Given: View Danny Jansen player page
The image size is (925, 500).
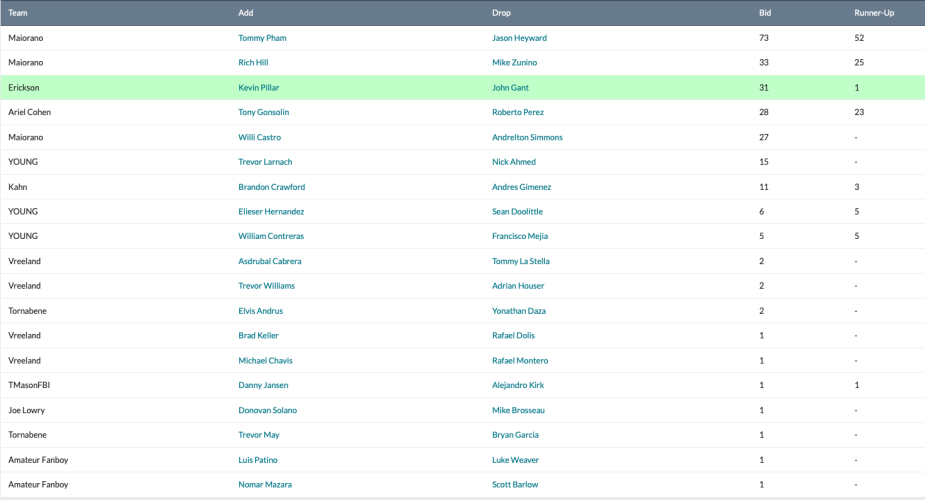Looking at the screenshot, I should [x=263, y=385].
